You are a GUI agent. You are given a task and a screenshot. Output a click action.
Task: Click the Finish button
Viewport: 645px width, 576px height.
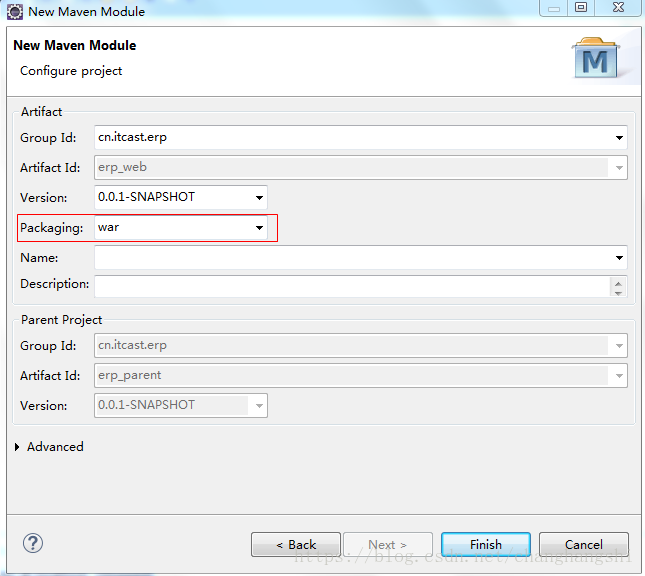pyautogui.click(x=486, y=544)
